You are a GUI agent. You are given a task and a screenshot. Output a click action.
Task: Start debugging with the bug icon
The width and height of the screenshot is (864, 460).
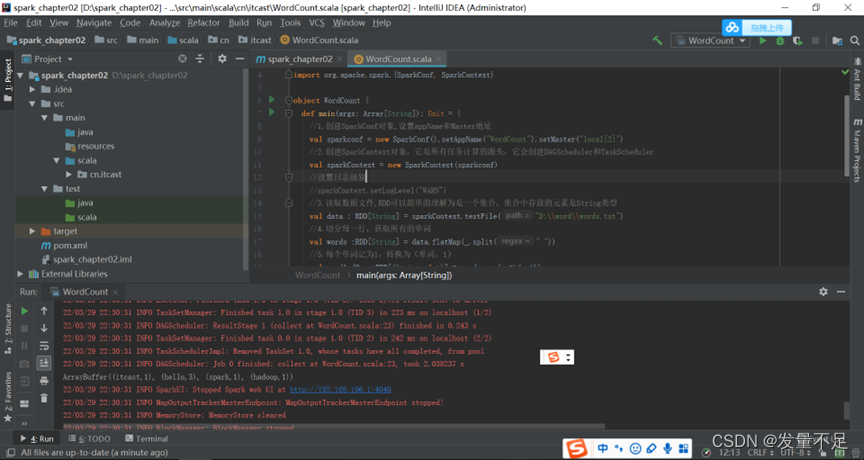(x=780, y=41)
